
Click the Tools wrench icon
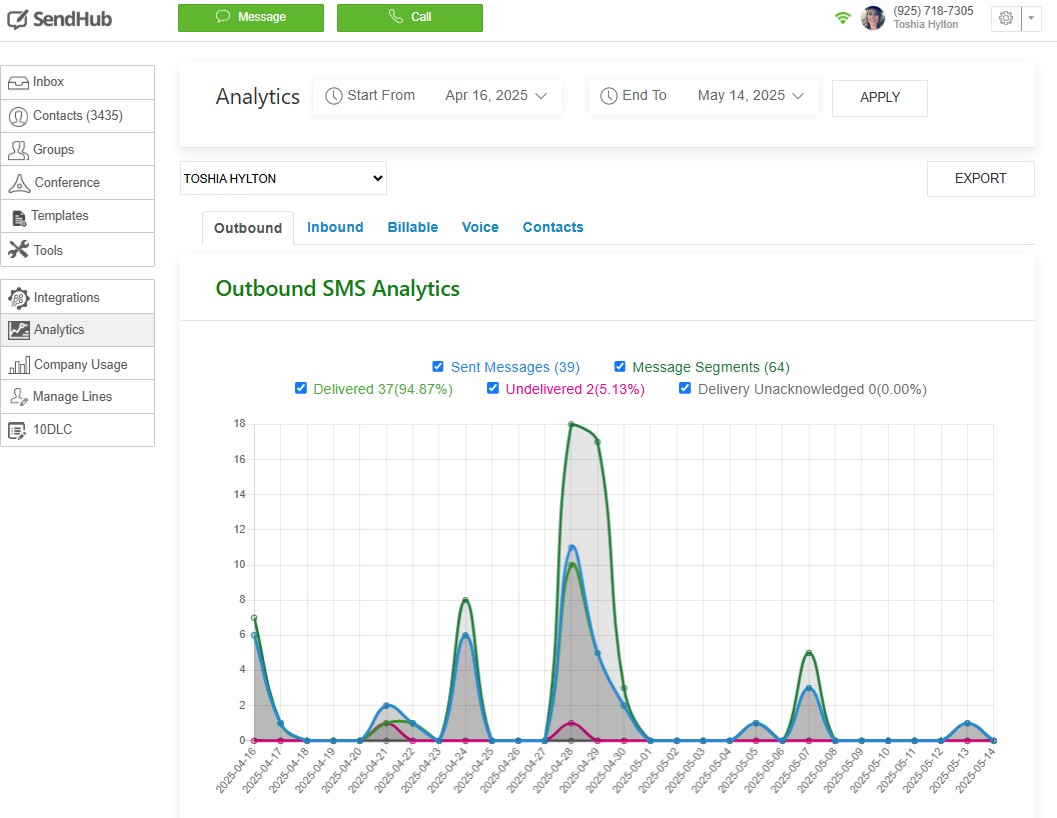click(x=18, y=250)
